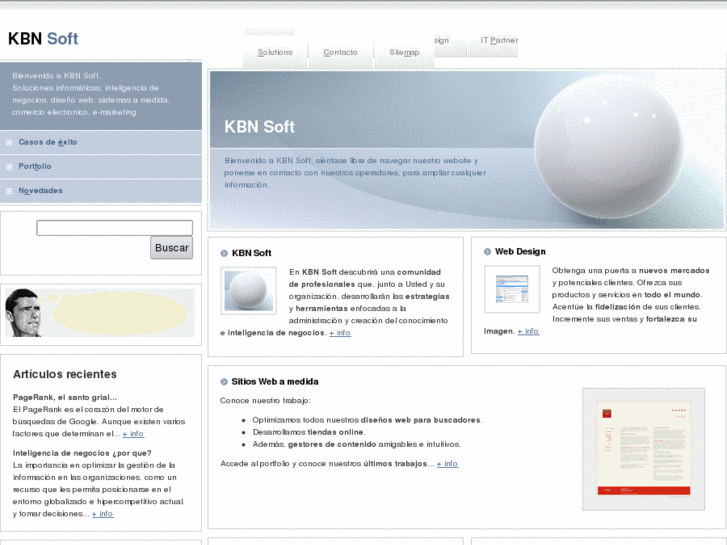Follow '+ info' link in Web Design box
The image size is (727, 545).
click(x=528, y=331)
